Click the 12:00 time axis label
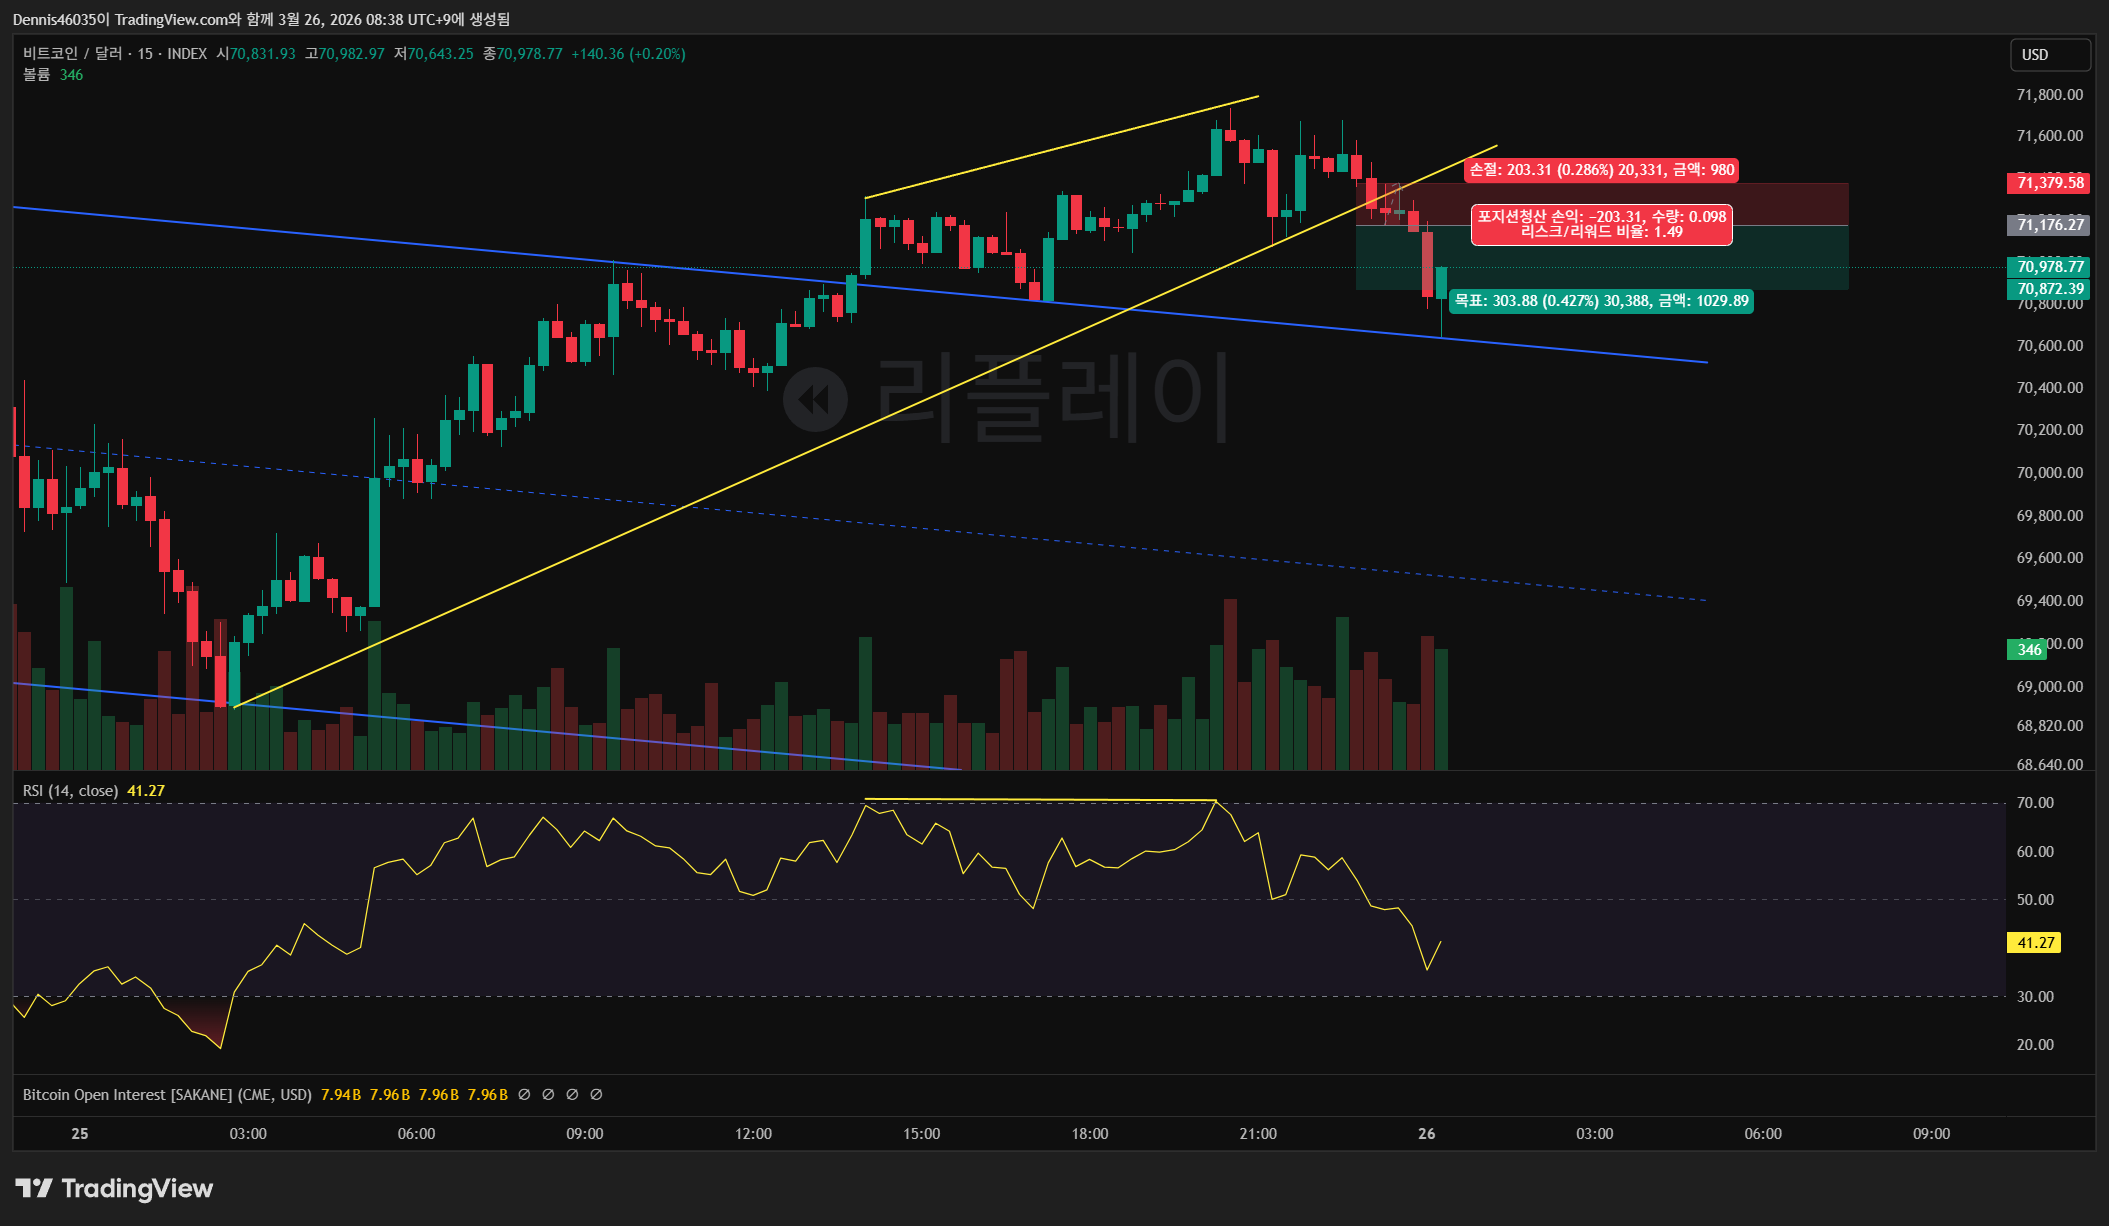This screenshot has height=1226, width=2109. (753, 1134)
